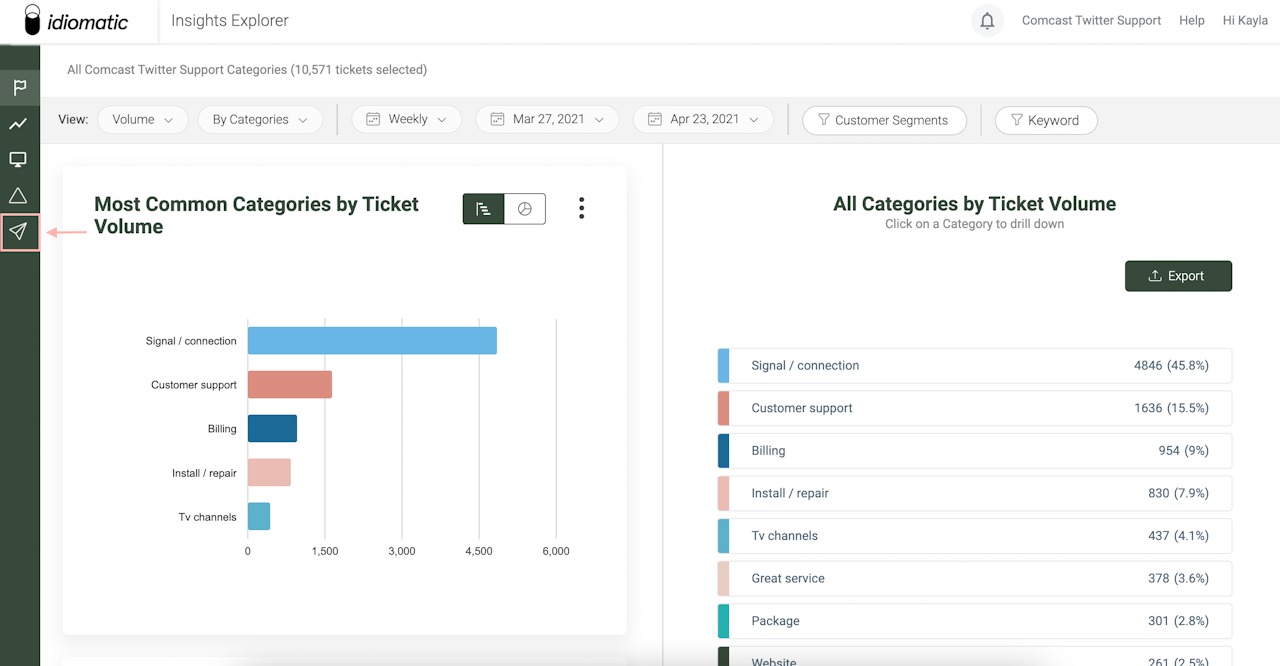Open the Weekly interval dropdown
Screen dimensions: 1280x666
point(406,119)
